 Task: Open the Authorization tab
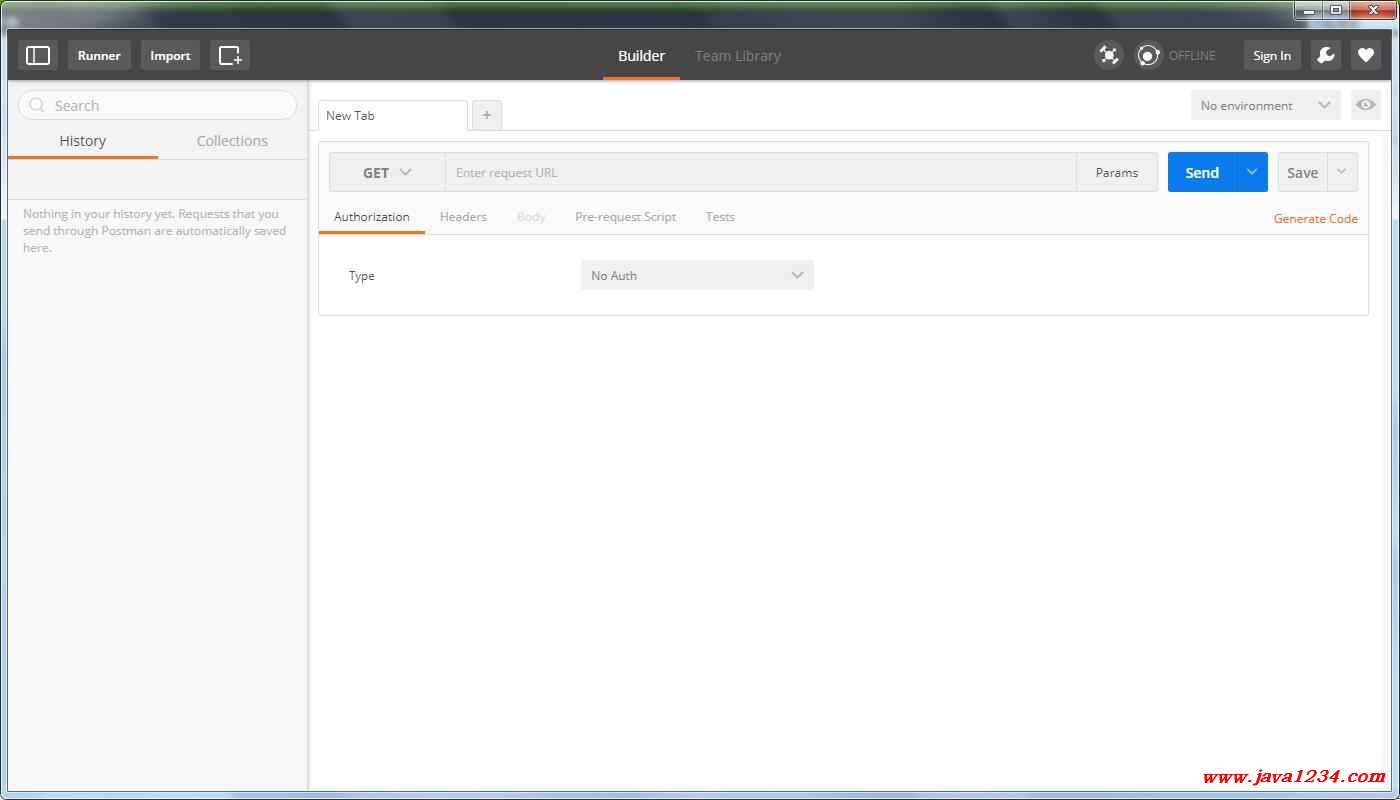point(372,217)
